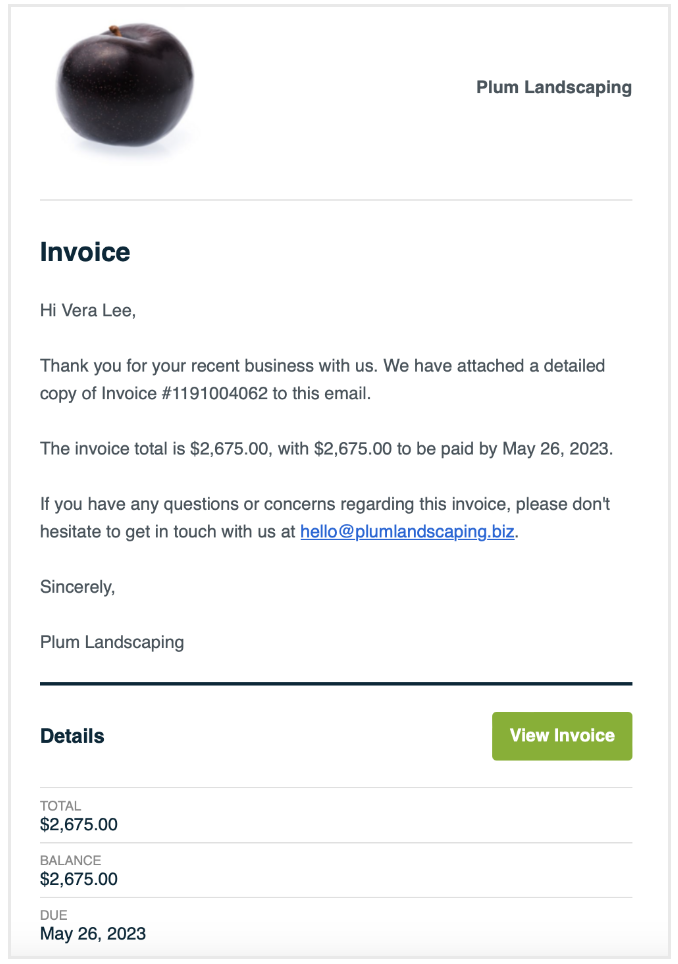Select the $2,675.00 amount under BALANCE
678x964 pixels.
[x=79, y=879]
